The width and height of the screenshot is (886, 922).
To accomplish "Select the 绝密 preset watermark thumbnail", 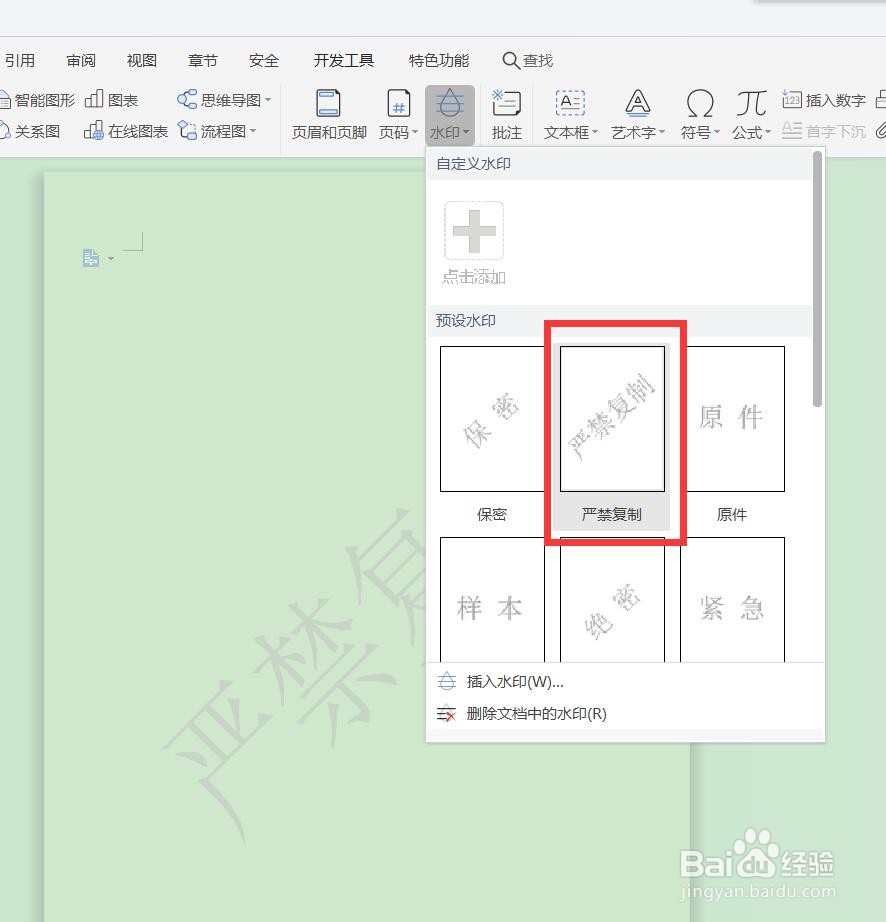I will pyautogui.click(x=612, y=599).
